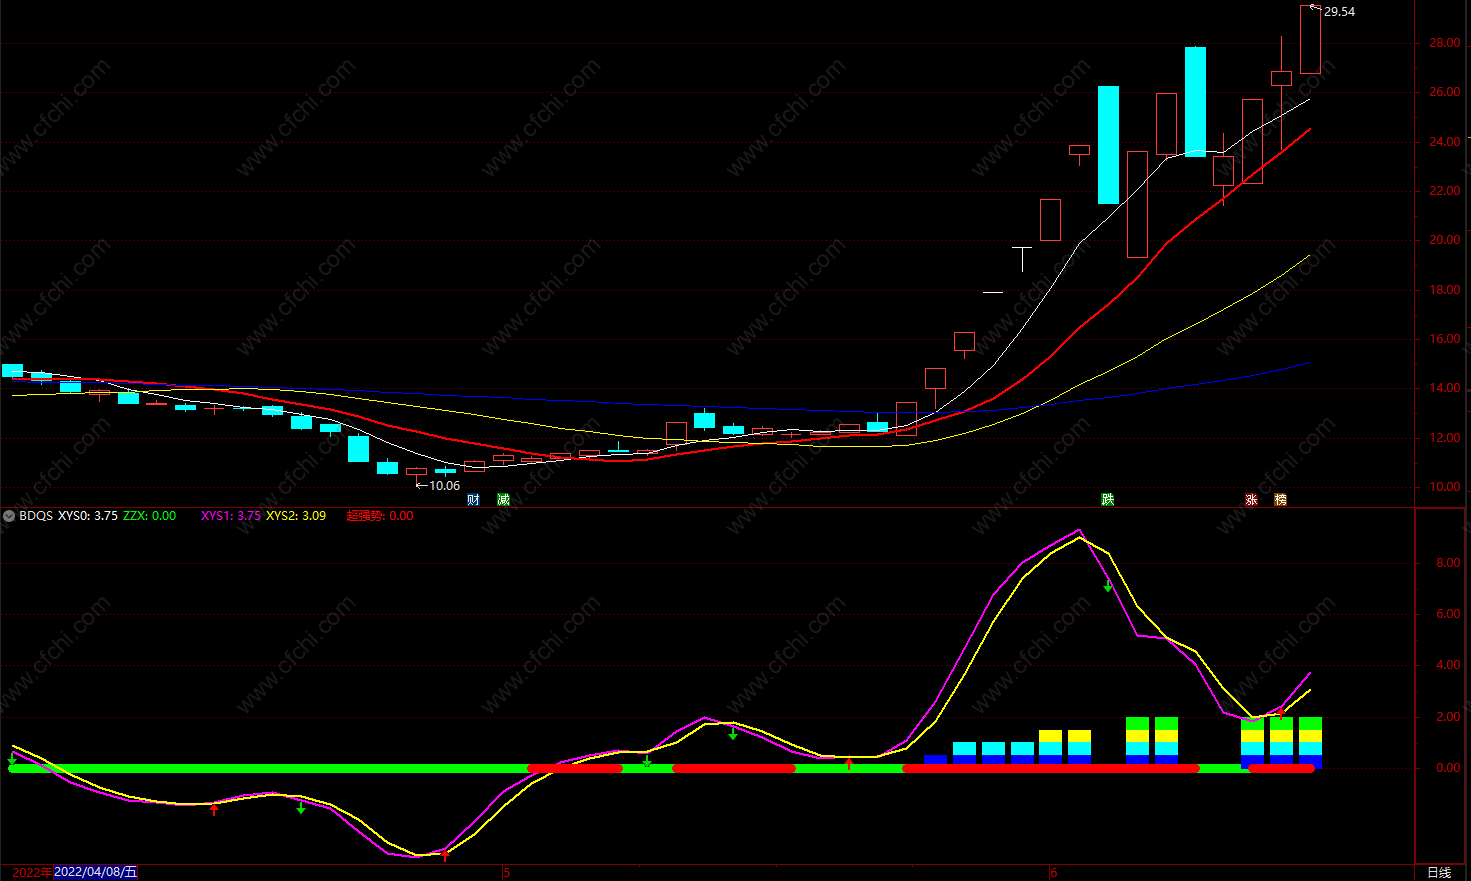Viewport: 1471px width, 881px height.
Task: Click the 财 info marker below candles
Action: [x=474, y=500]
